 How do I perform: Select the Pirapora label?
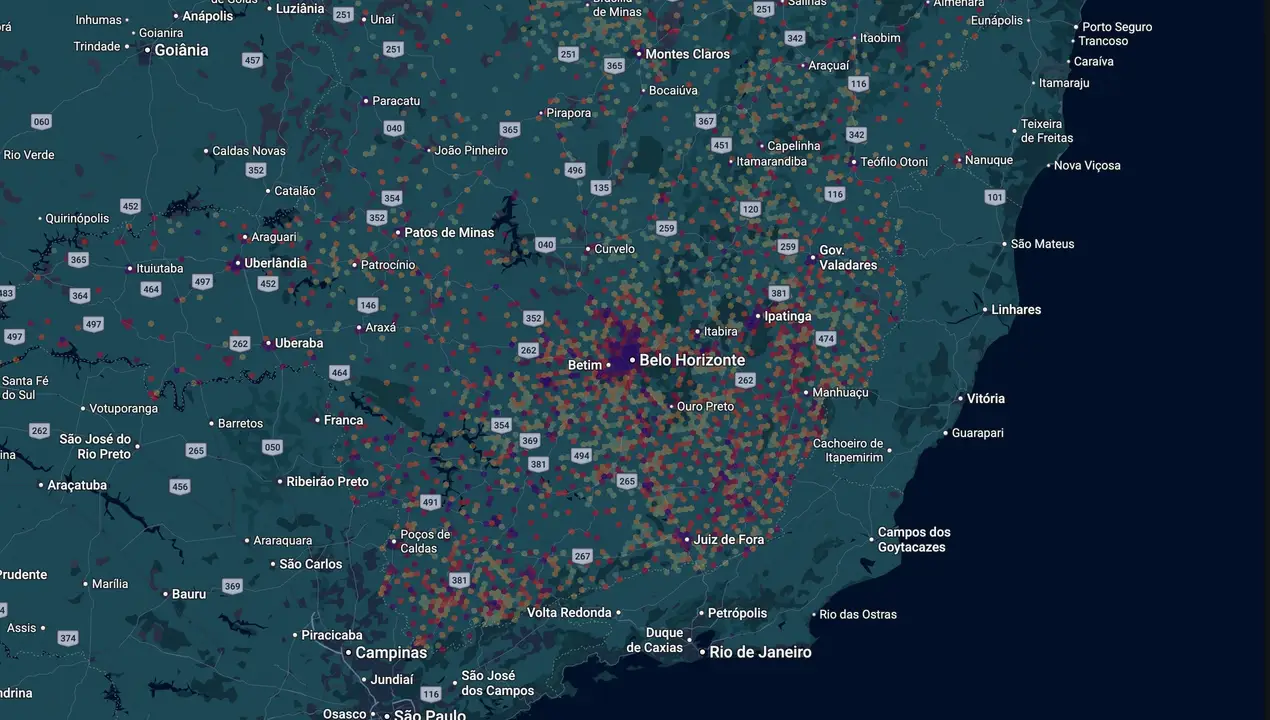(x=568, y=113)
